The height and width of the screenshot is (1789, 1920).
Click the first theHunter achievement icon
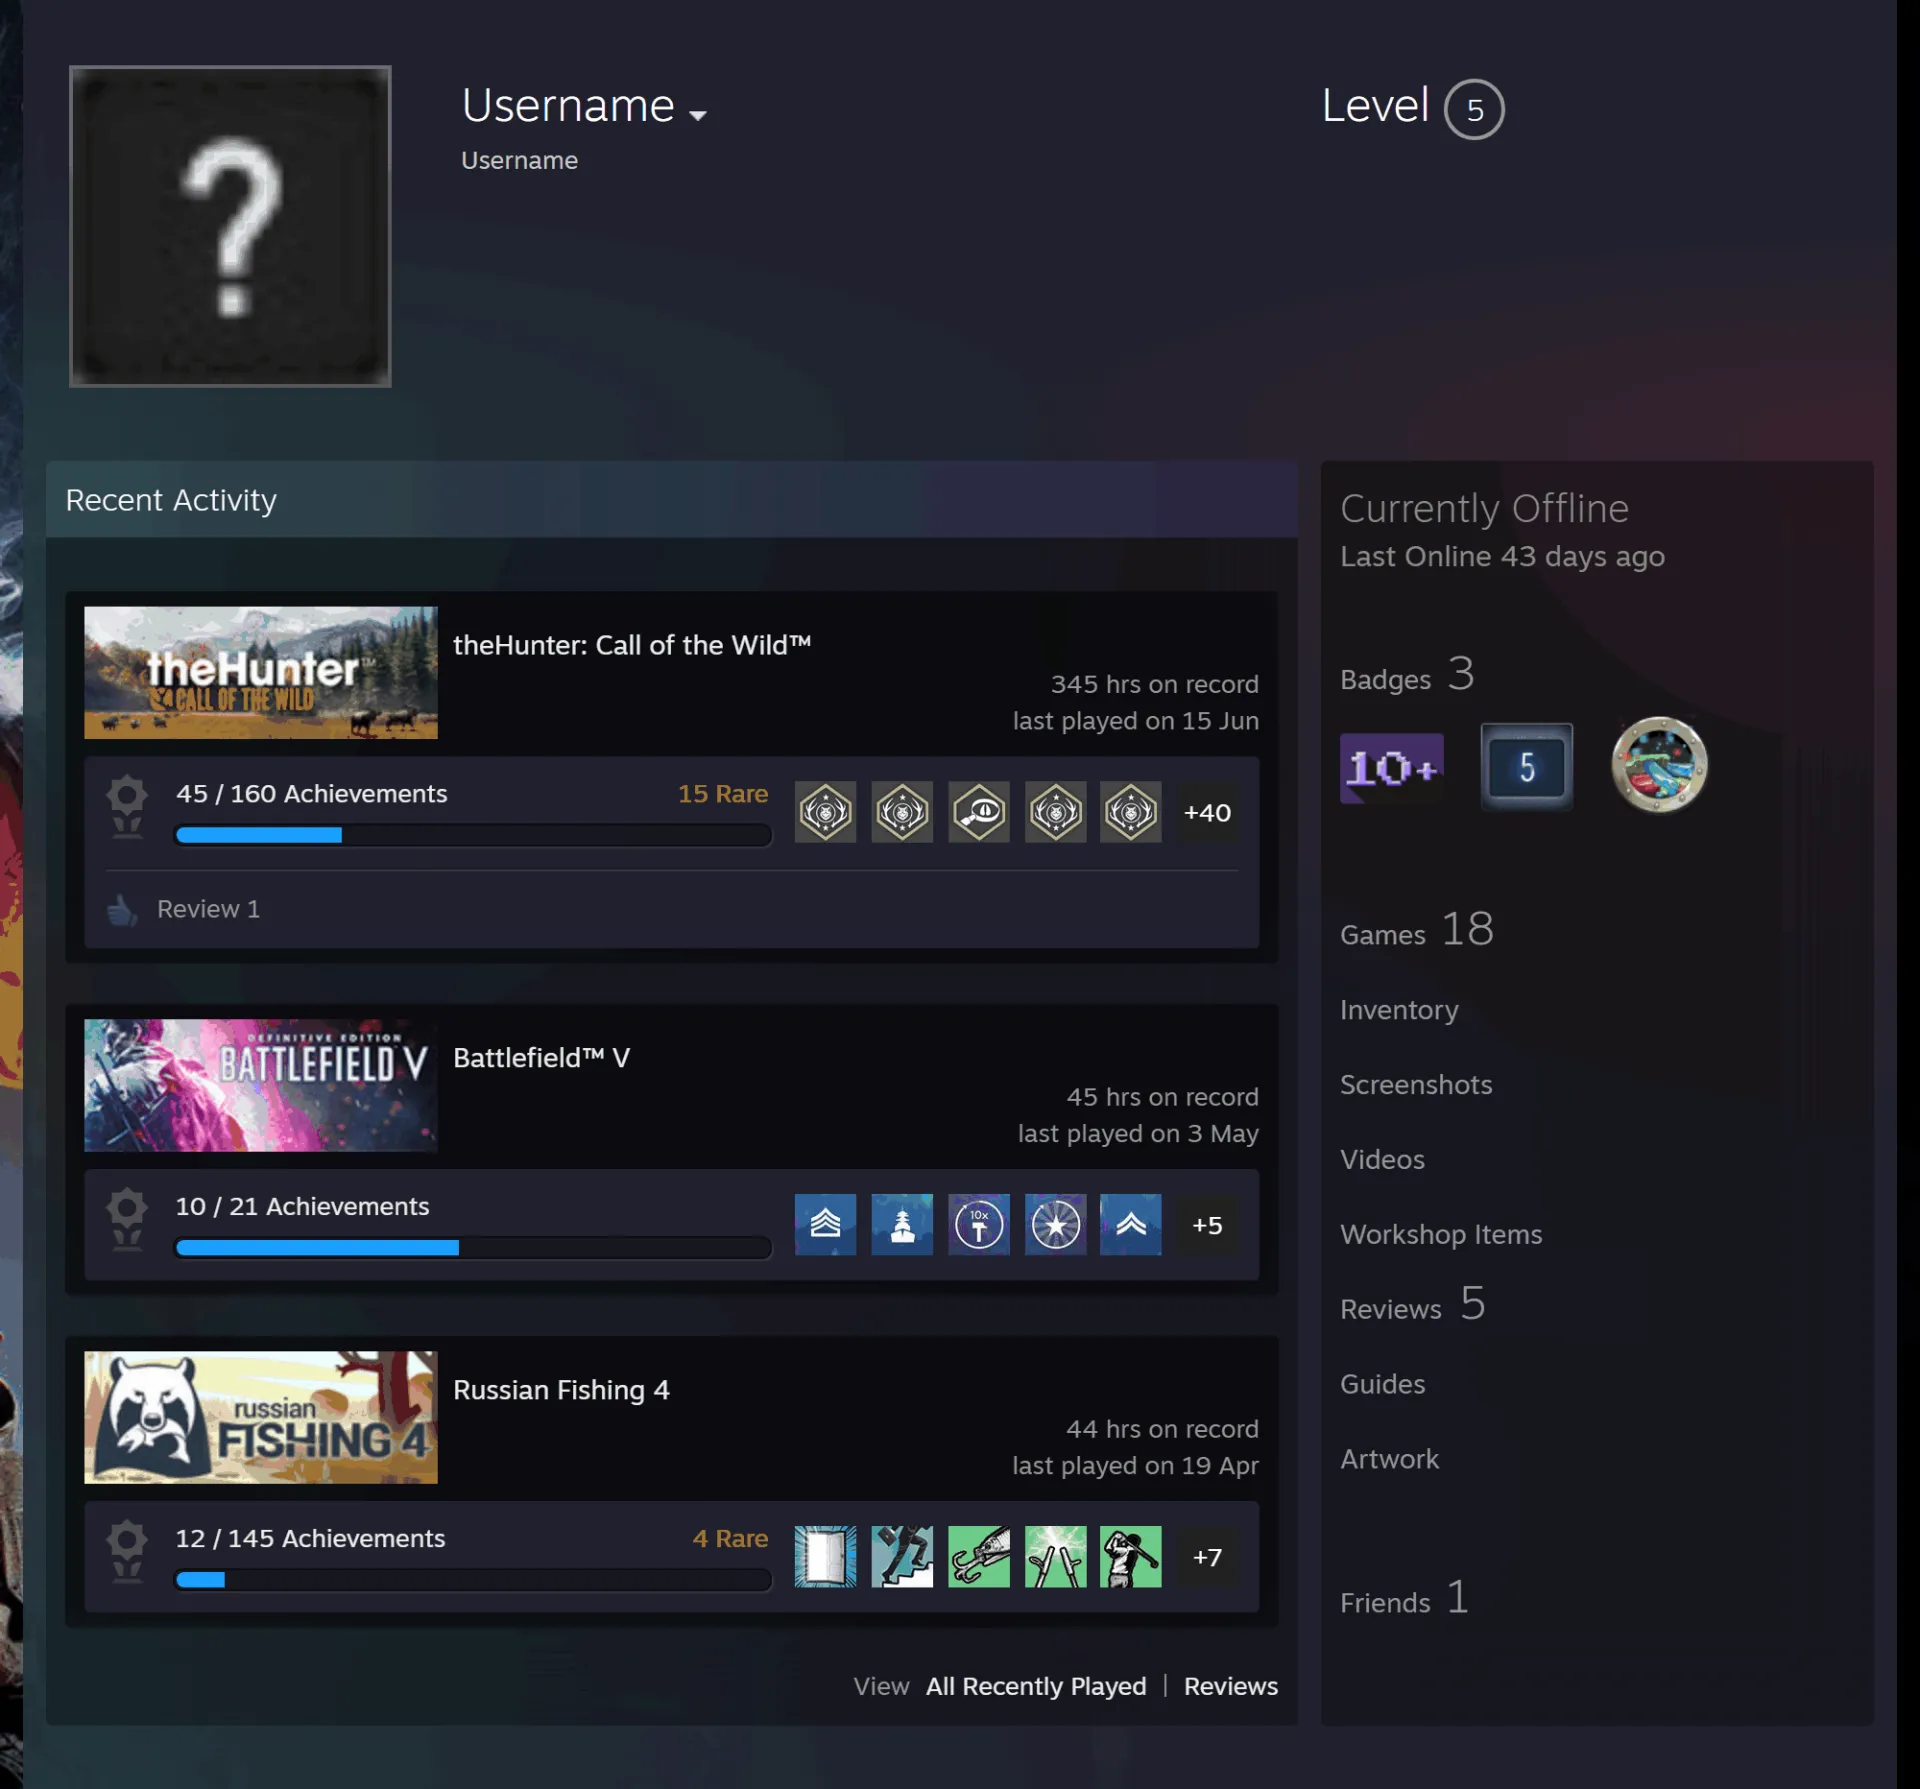[825, 812]
